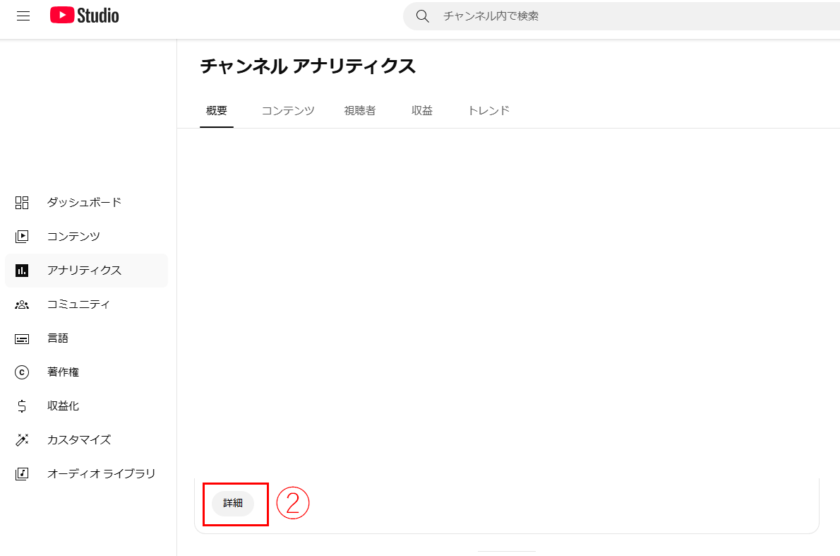Click the Customization magic wand icon
Image resolution: width=840 pixels, height=556 pixels.
[22, 440]
